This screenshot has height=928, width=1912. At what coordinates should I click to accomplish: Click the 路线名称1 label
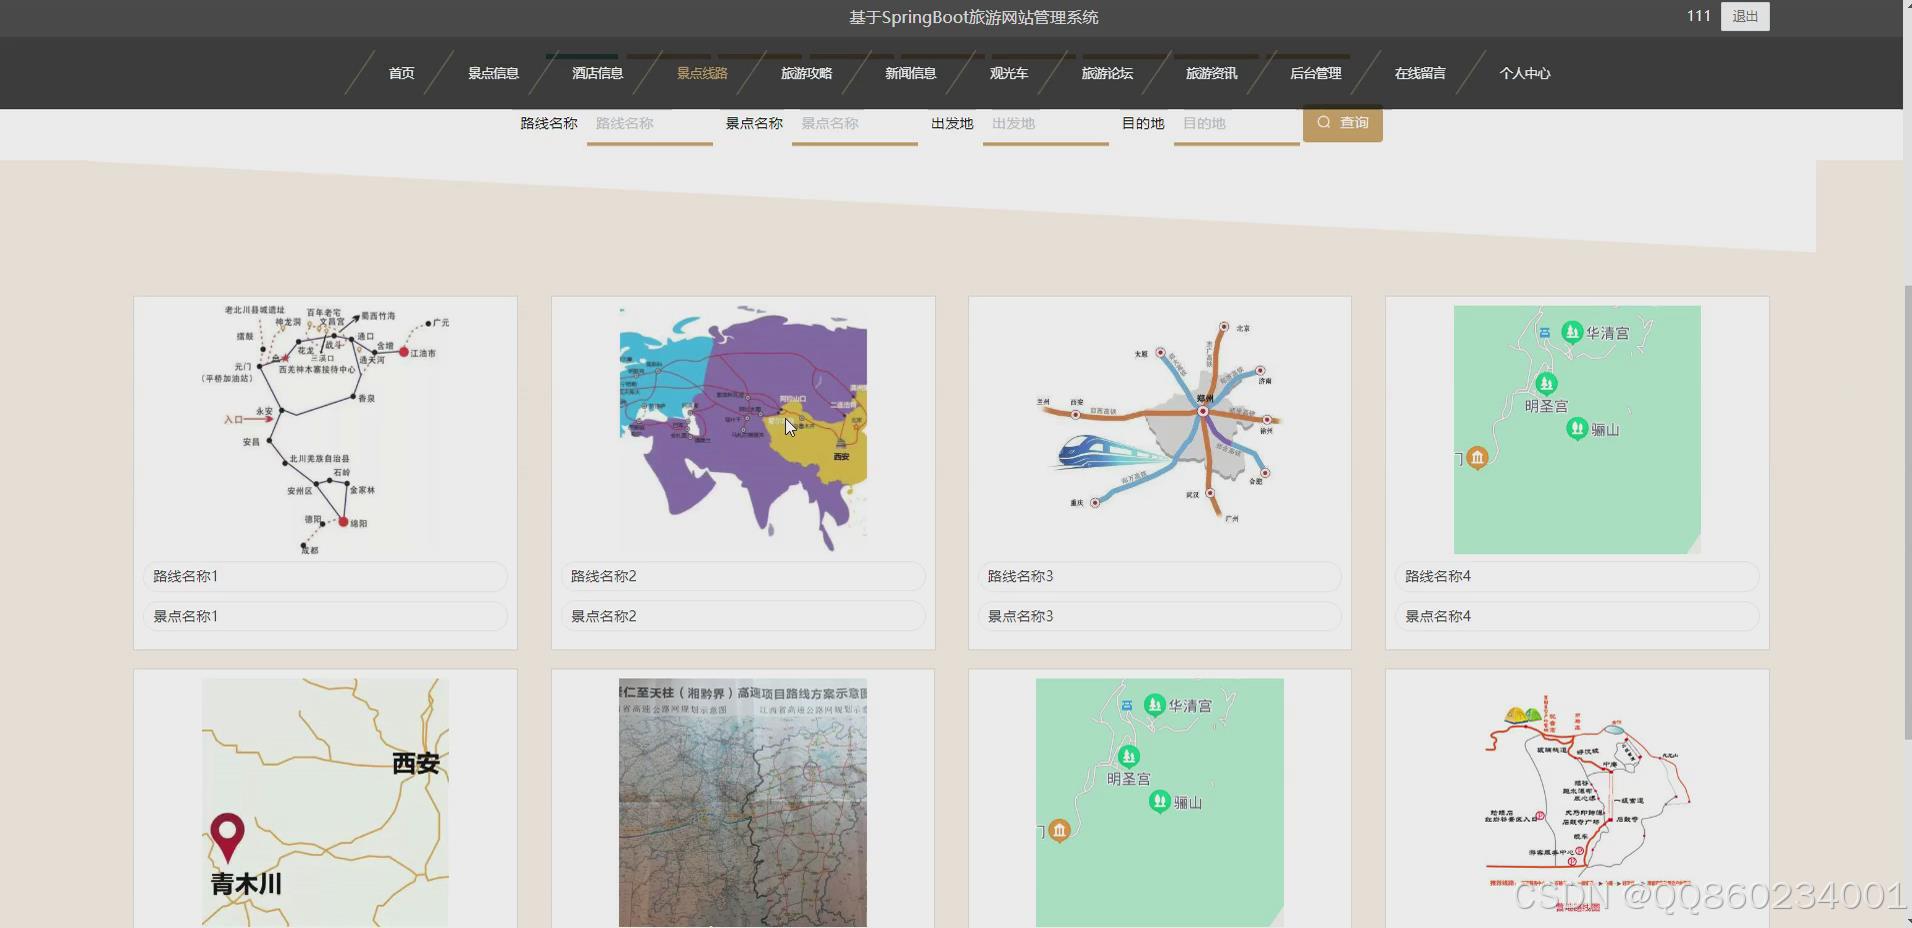click(x=325, y=576)
